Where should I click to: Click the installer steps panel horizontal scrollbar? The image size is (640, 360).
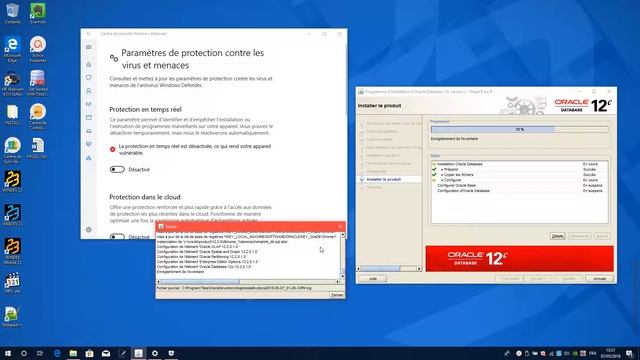click(389, 268)
